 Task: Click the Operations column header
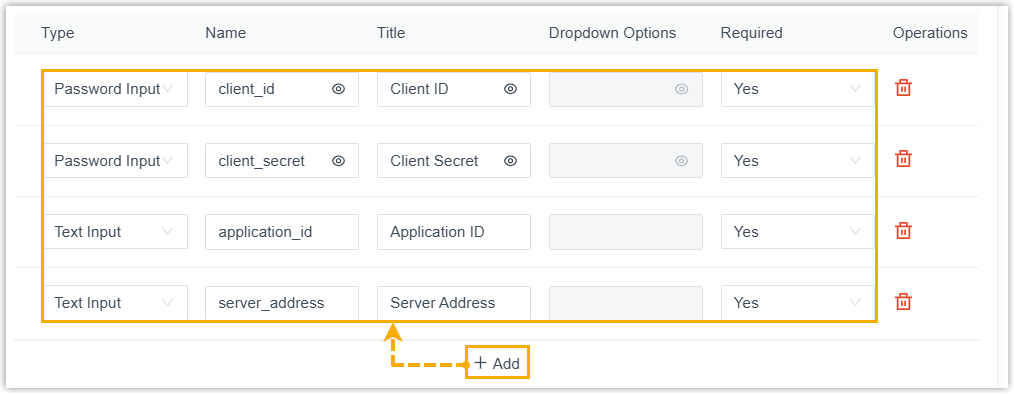tap(930, 33)
